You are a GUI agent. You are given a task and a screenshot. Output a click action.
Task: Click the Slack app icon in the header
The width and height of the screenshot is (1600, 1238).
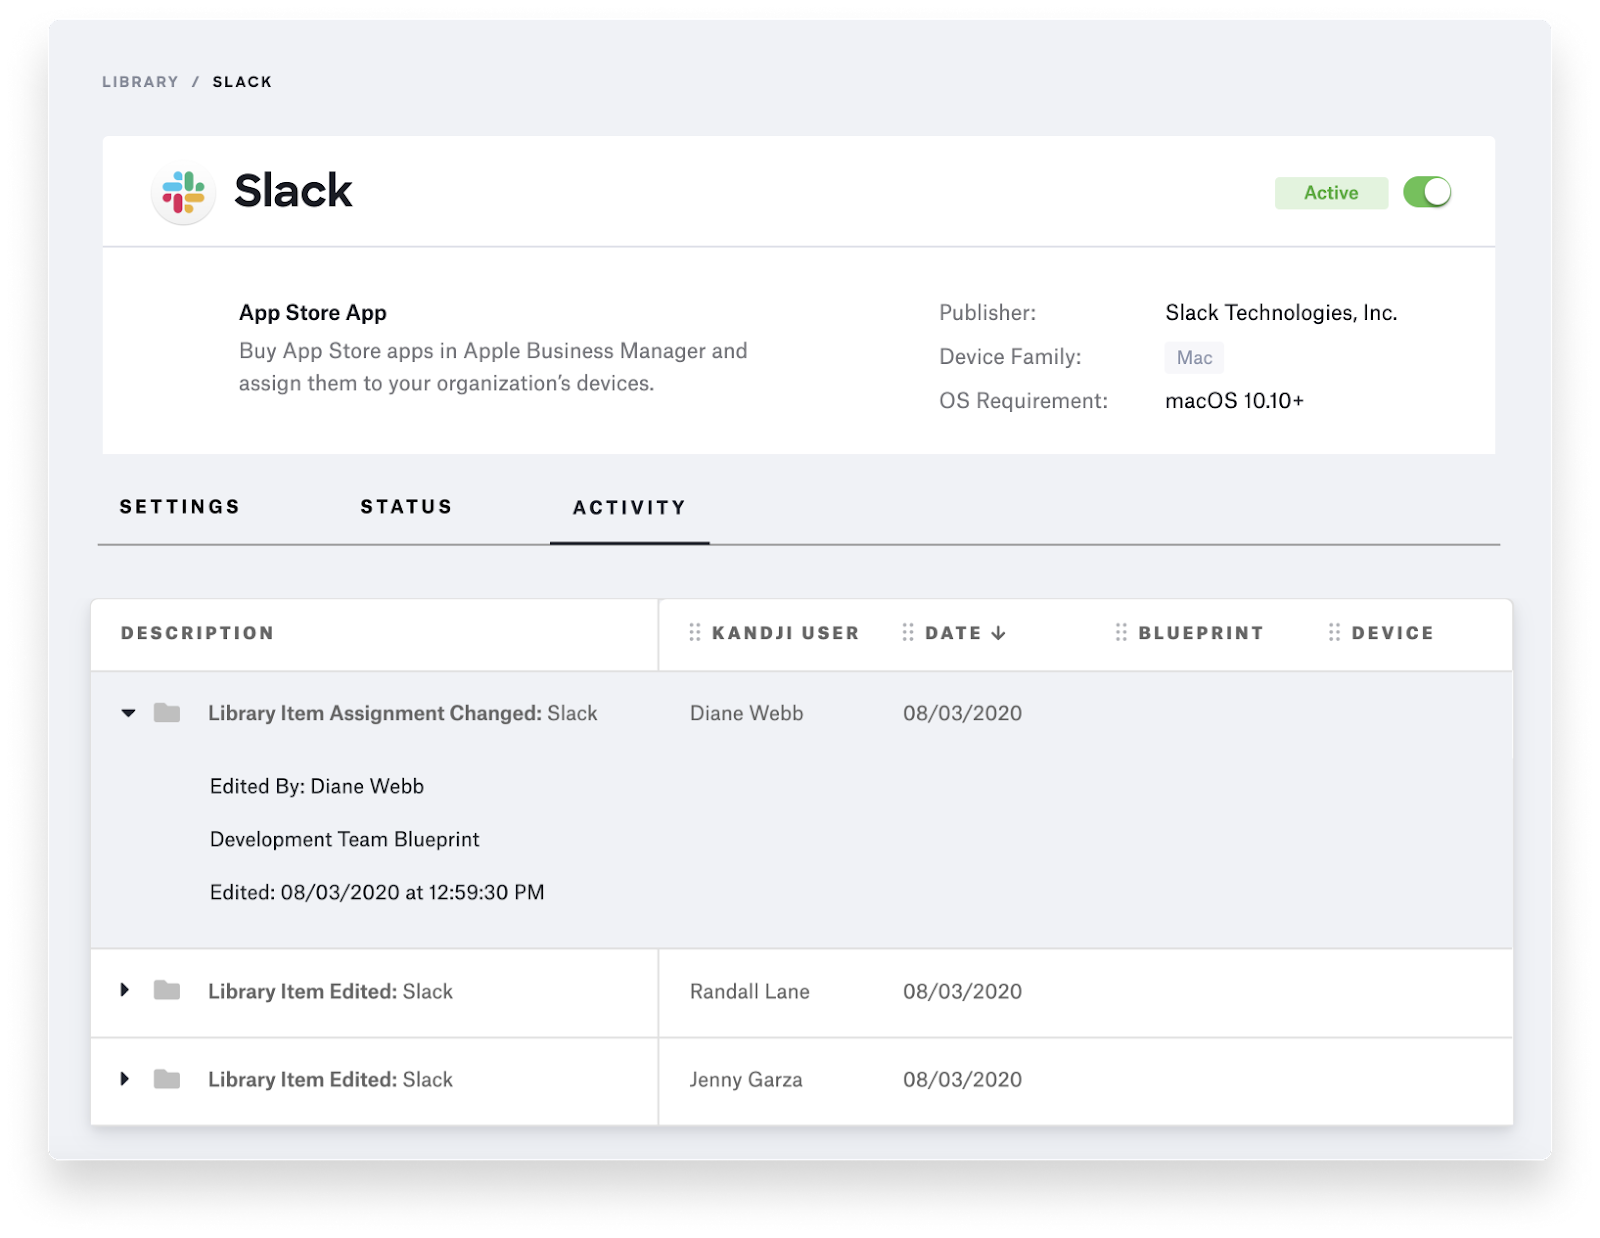click(183, 193)
